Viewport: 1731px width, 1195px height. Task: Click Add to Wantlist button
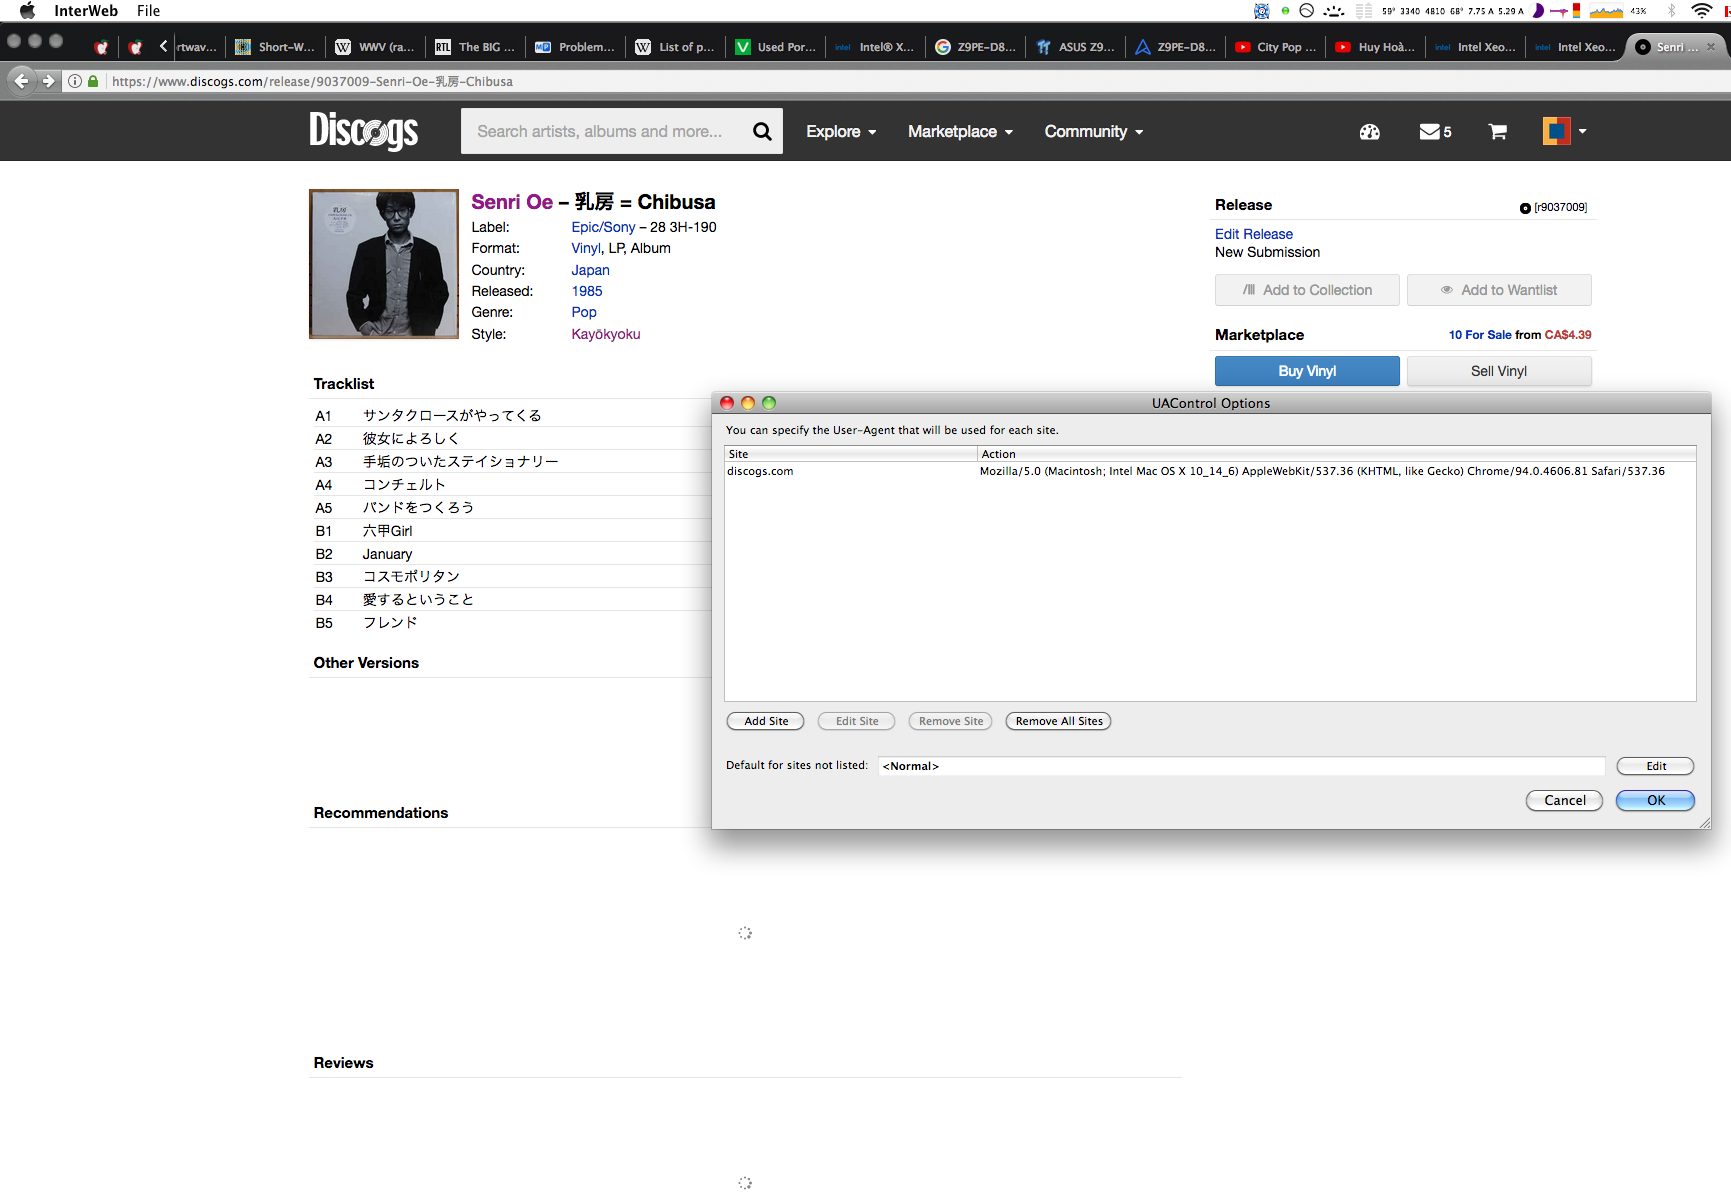click(1499, 290)
